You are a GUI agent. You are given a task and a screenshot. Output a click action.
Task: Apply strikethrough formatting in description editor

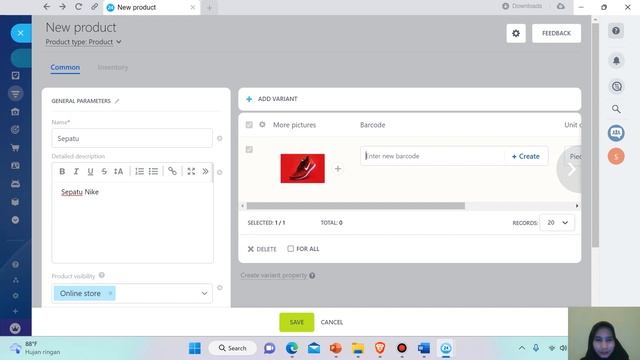point(104,171)
